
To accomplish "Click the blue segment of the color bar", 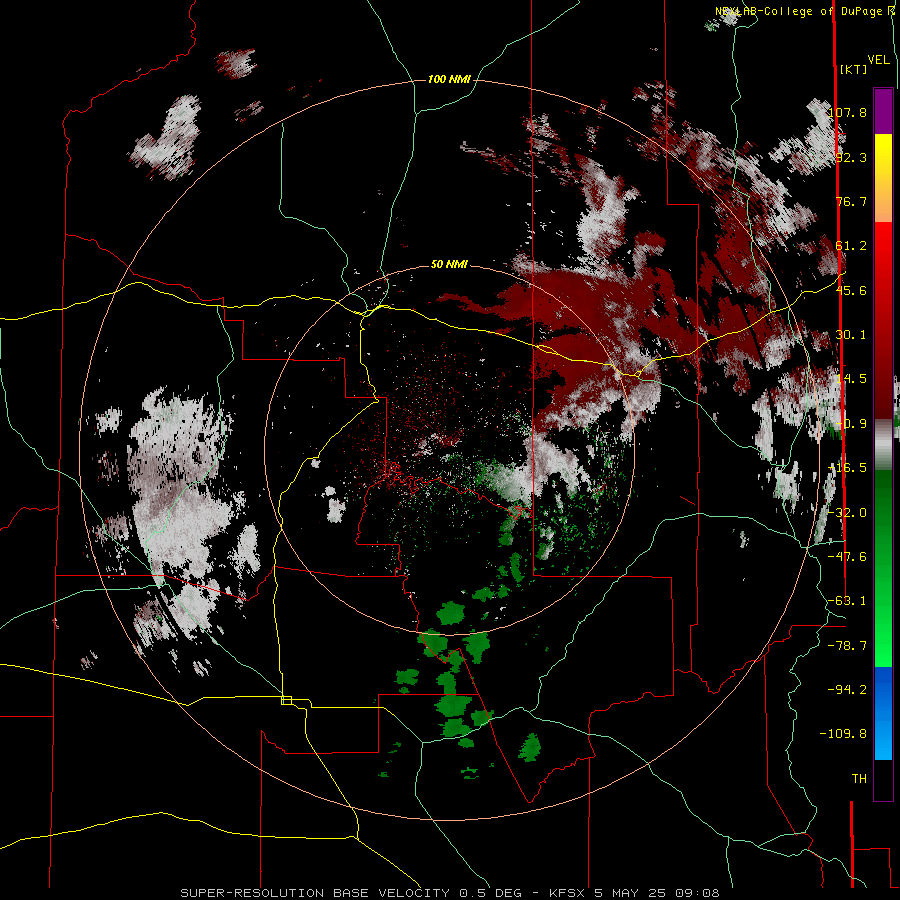I will click(883, 713).
